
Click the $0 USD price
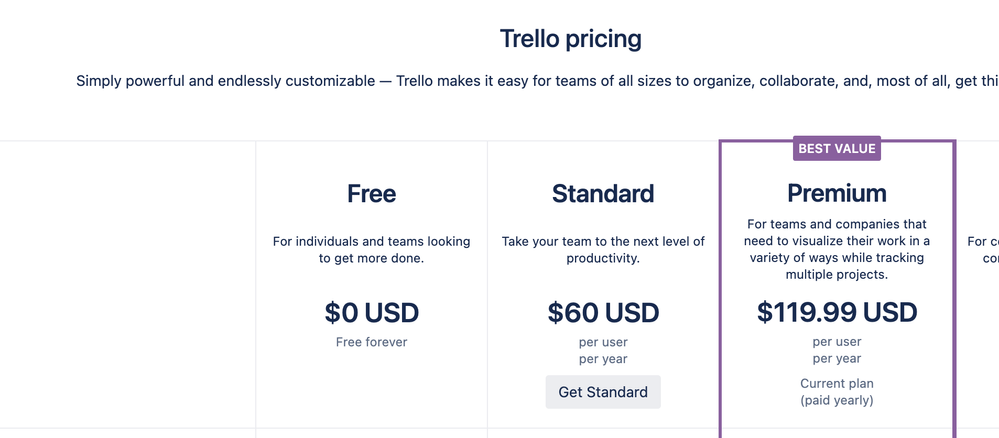371,312
